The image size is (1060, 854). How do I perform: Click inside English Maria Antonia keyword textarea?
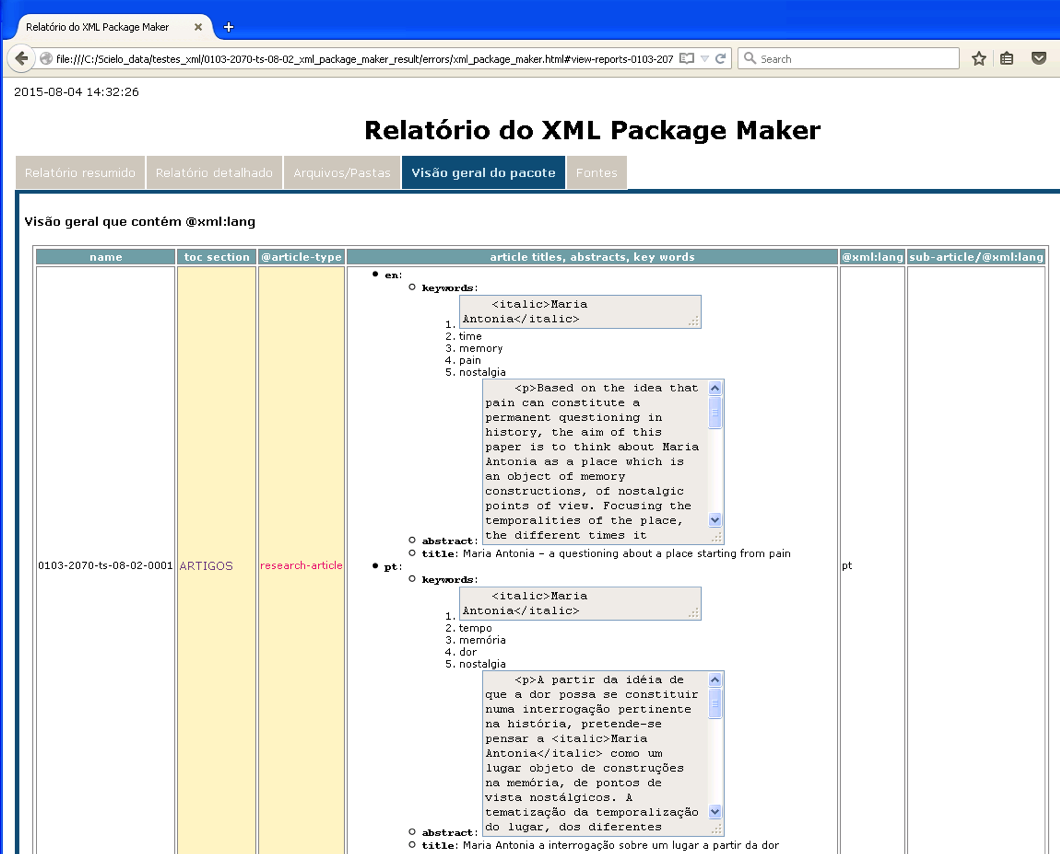tap(580, 312)
